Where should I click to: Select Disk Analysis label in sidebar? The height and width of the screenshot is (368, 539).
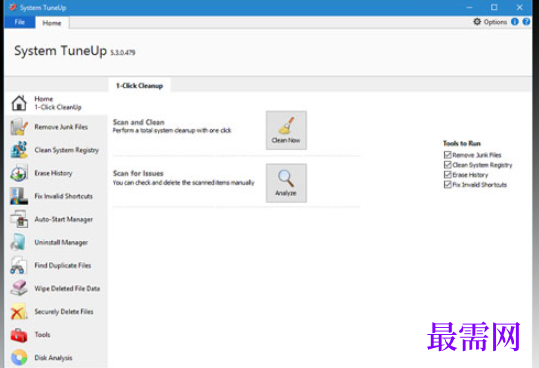click(53, 358)
